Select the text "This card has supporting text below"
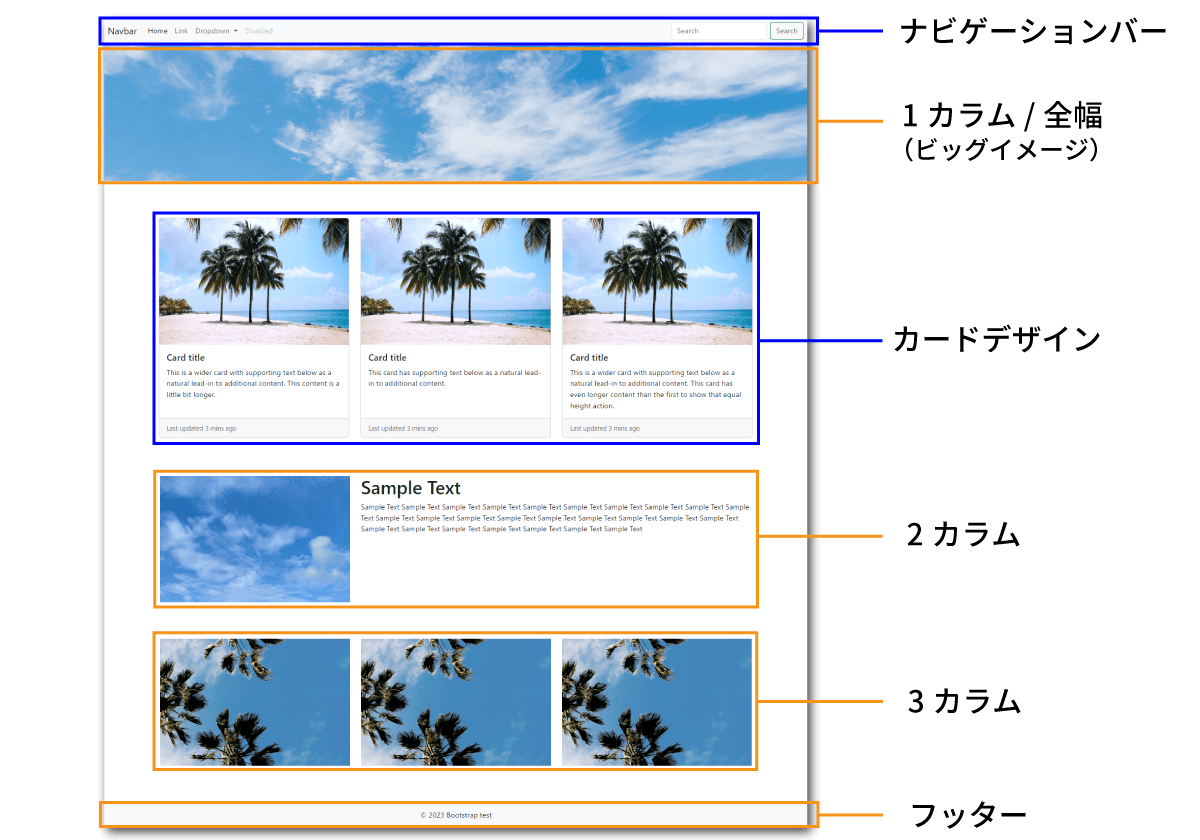 (x=455, y=377)
